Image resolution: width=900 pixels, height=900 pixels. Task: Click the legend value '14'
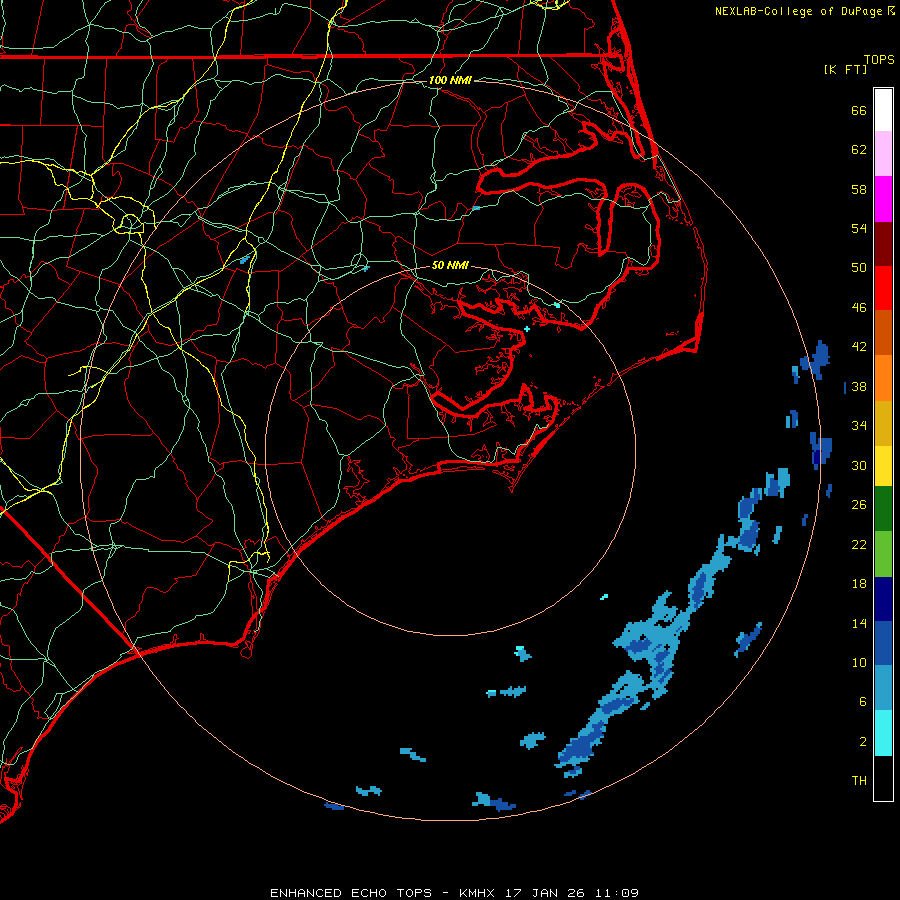click(x=859, y=623)
